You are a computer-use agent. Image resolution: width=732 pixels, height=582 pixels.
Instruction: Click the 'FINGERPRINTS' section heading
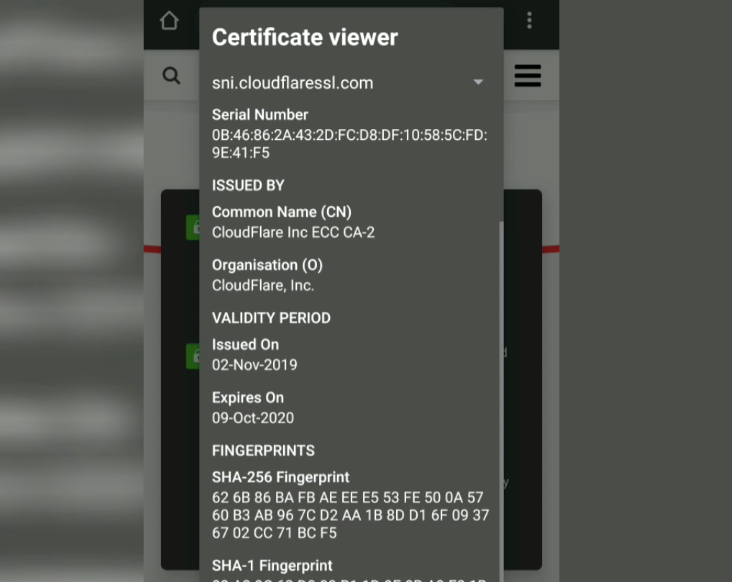point(263,450)
